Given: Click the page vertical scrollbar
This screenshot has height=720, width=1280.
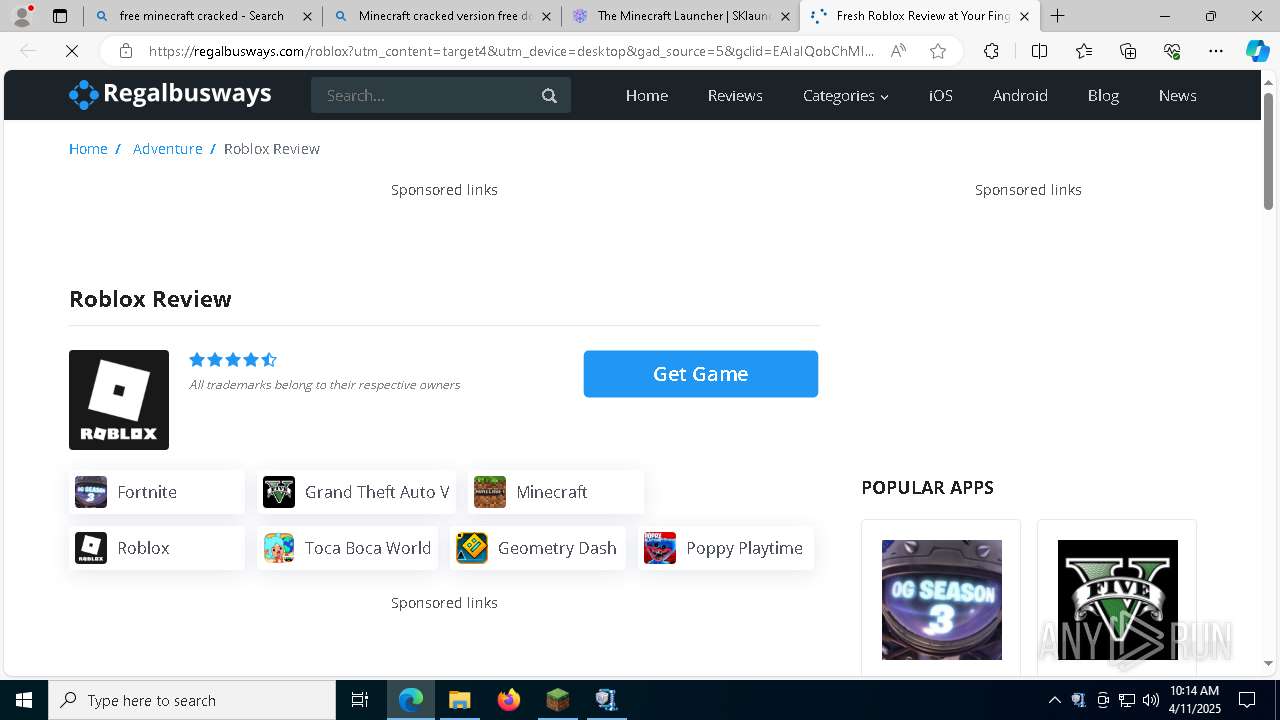Looking at the screenshot, I should (x=1268, y=150).
